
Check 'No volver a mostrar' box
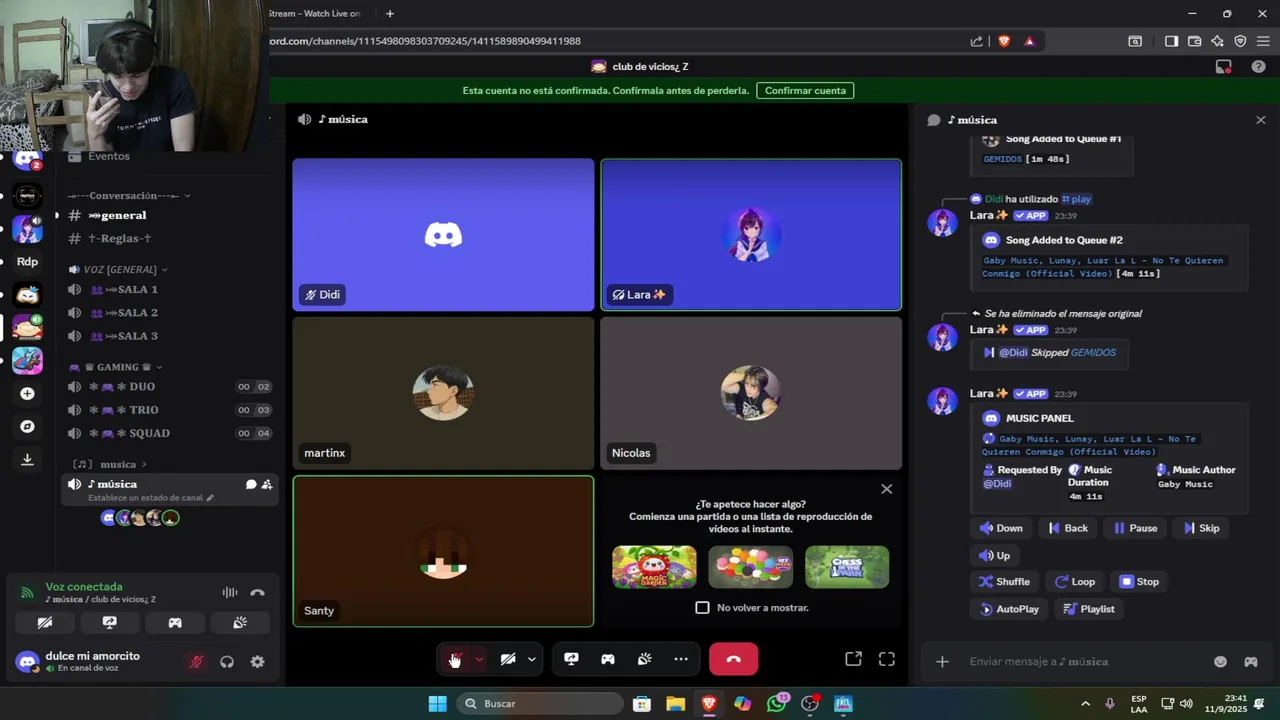(702, 607)
